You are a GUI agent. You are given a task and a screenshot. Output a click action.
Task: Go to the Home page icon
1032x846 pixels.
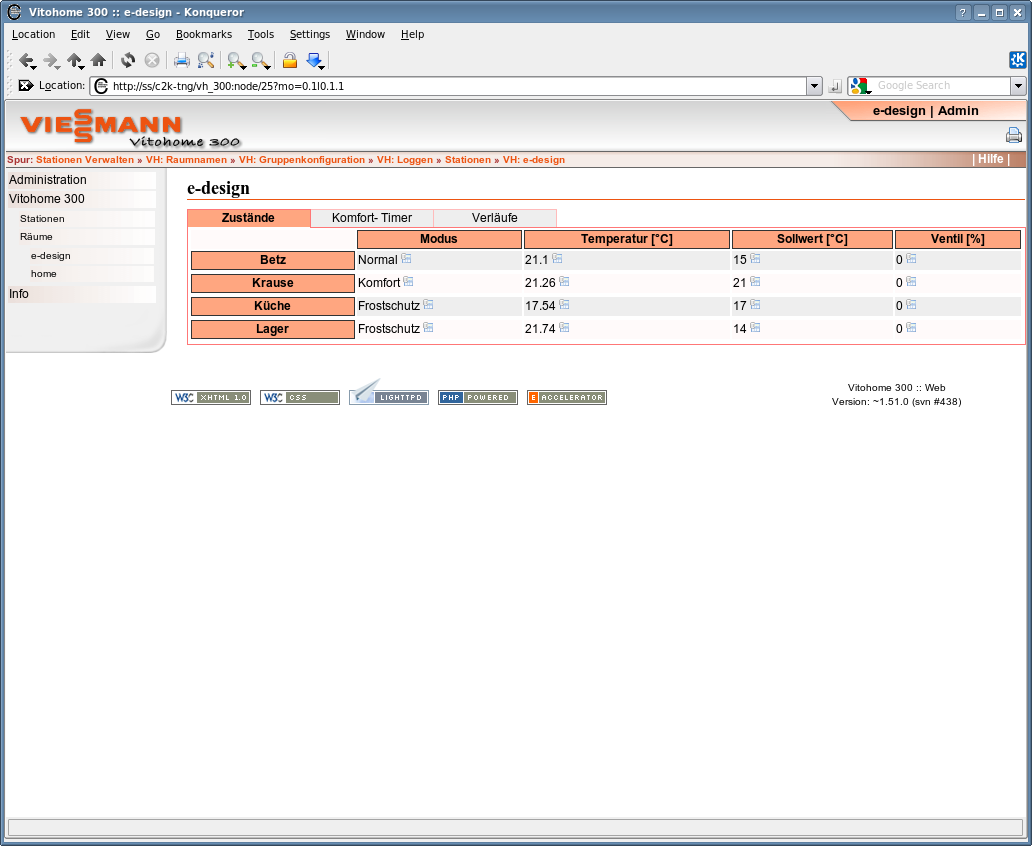[98, 61]
